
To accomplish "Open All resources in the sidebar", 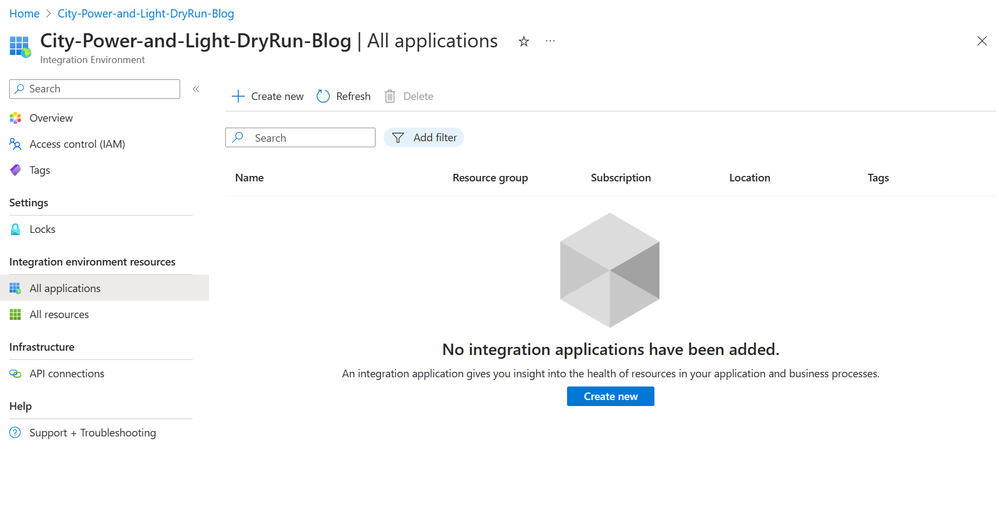I will (x=59, y=314).
